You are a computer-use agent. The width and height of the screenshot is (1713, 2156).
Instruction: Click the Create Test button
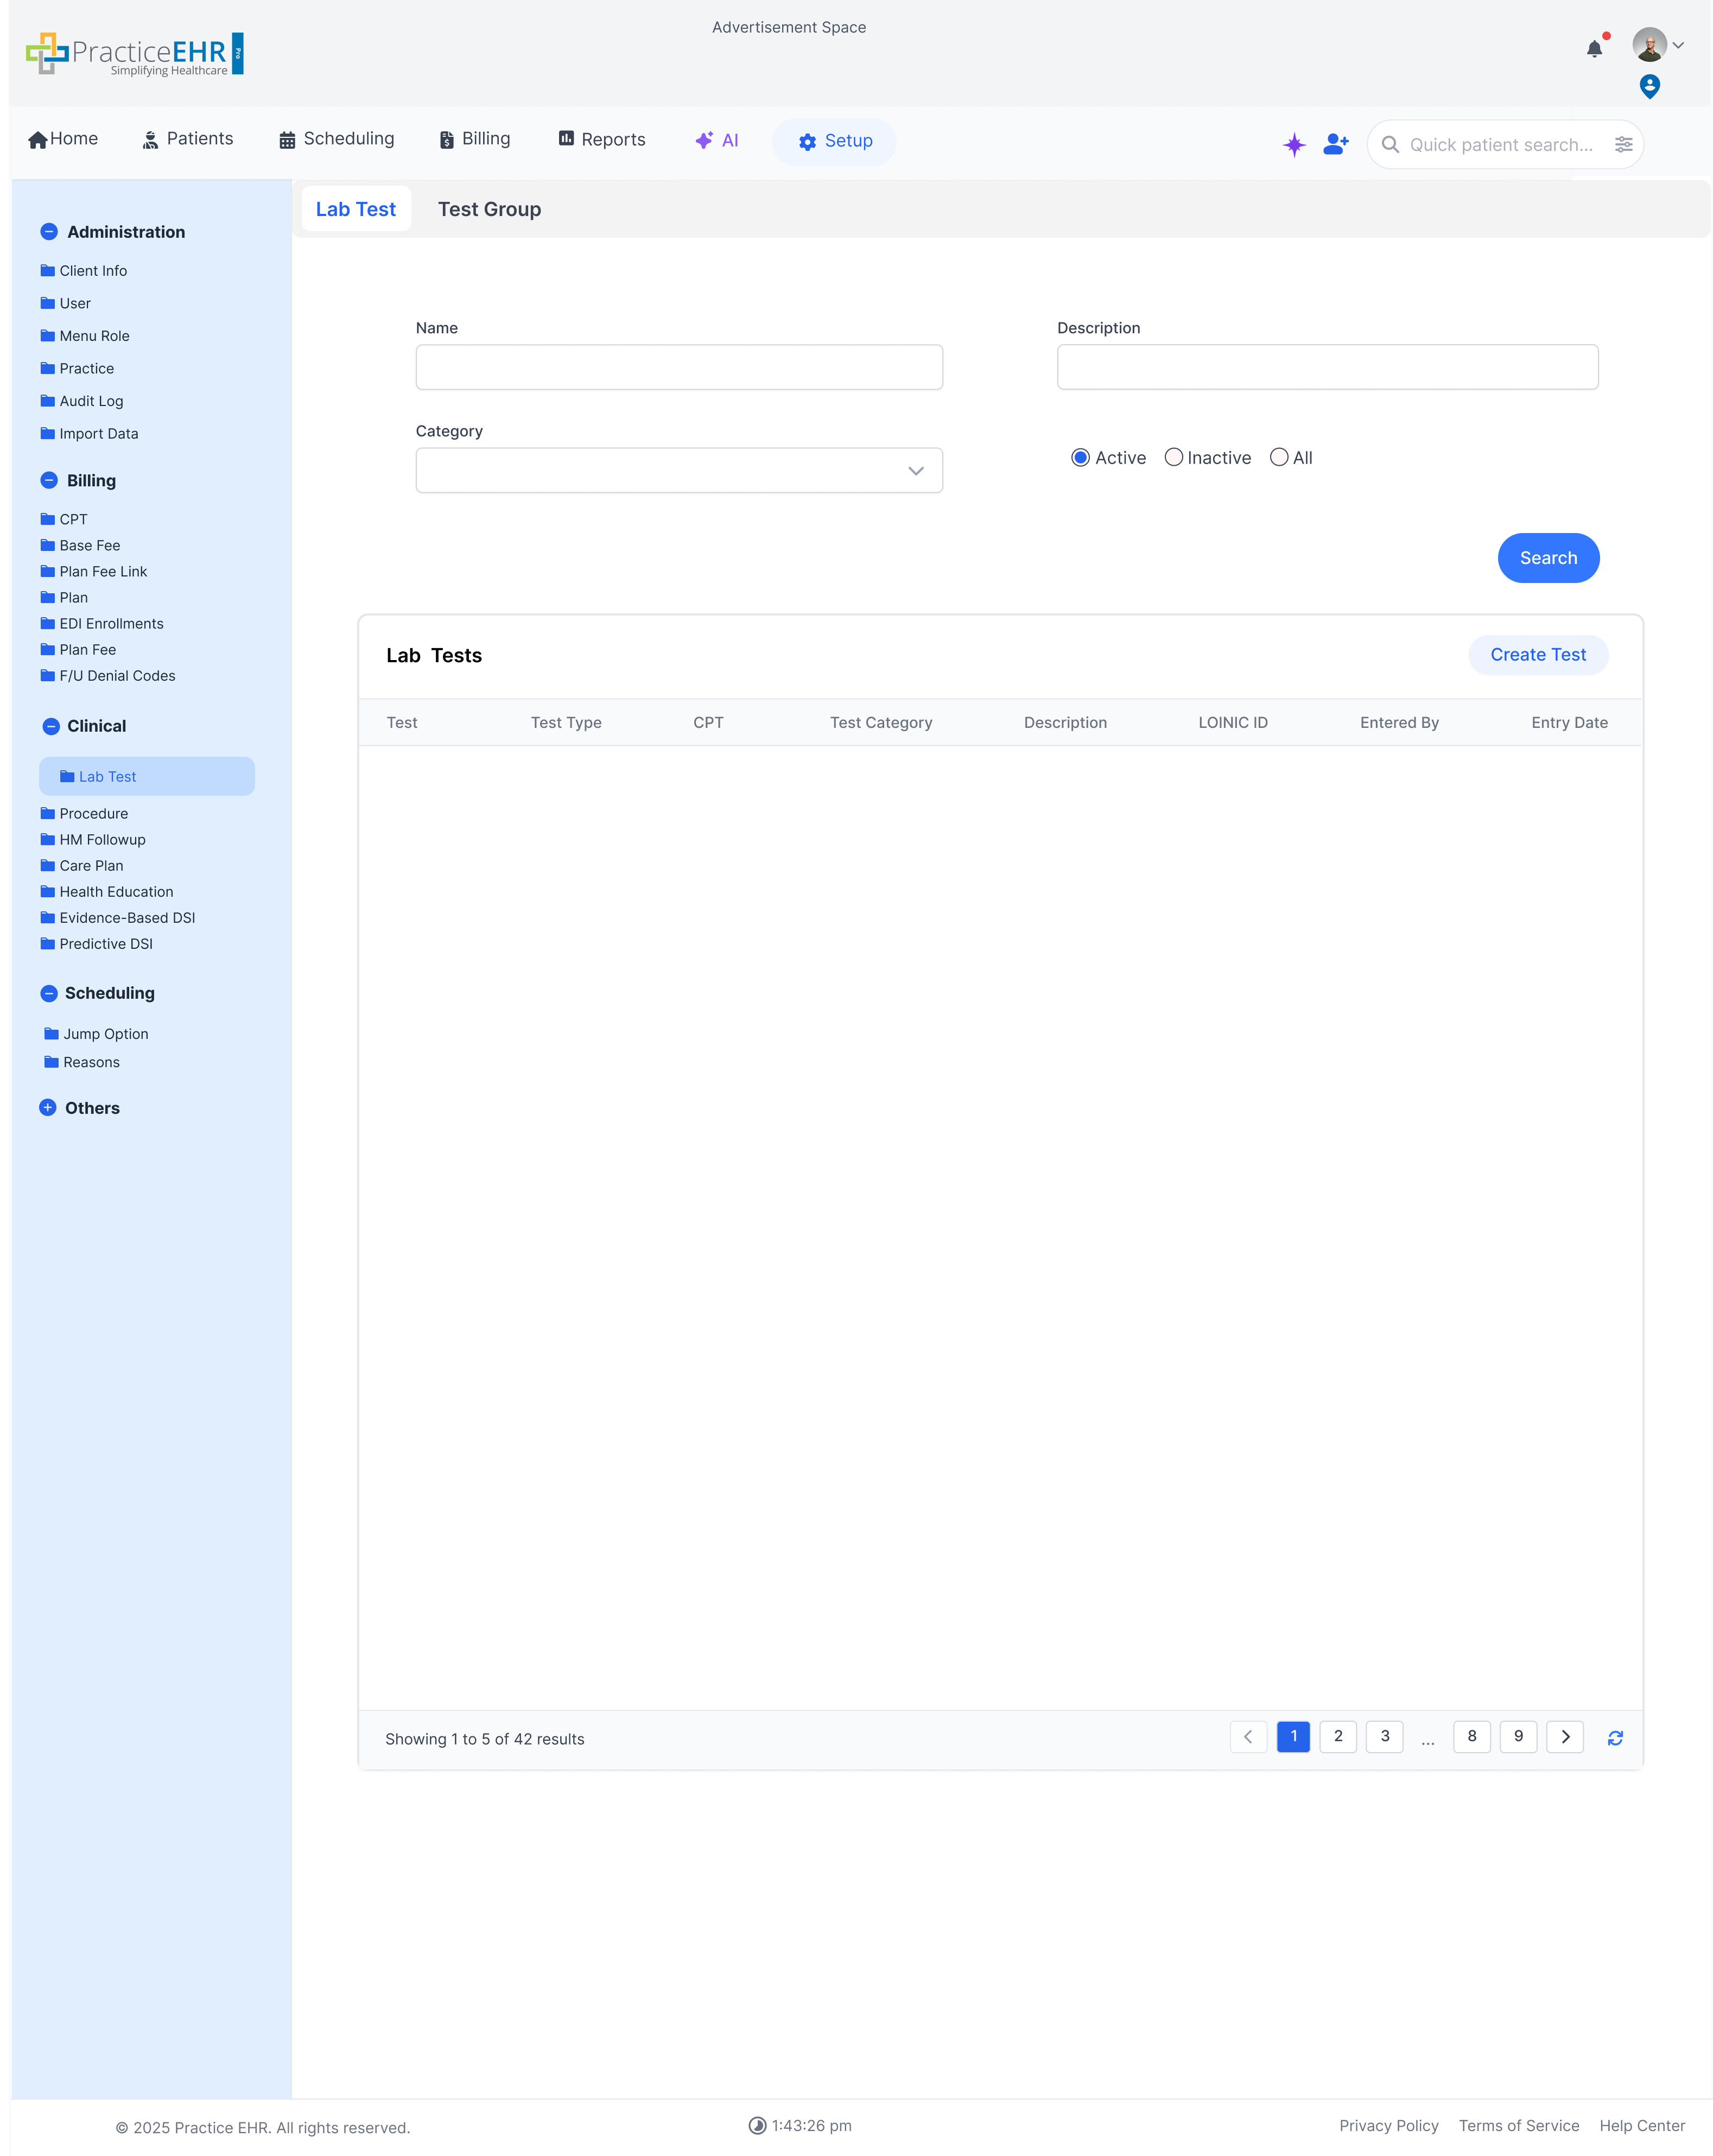(1538, 655)
